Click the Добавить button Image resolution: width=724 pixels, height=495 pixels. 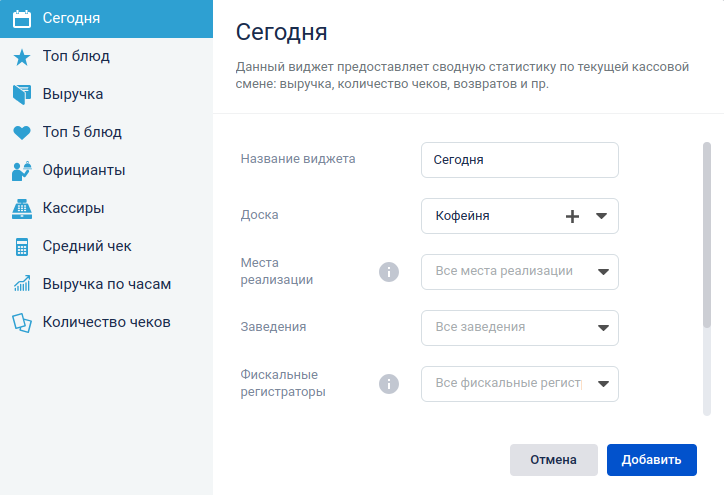click(x=652, y=460)
